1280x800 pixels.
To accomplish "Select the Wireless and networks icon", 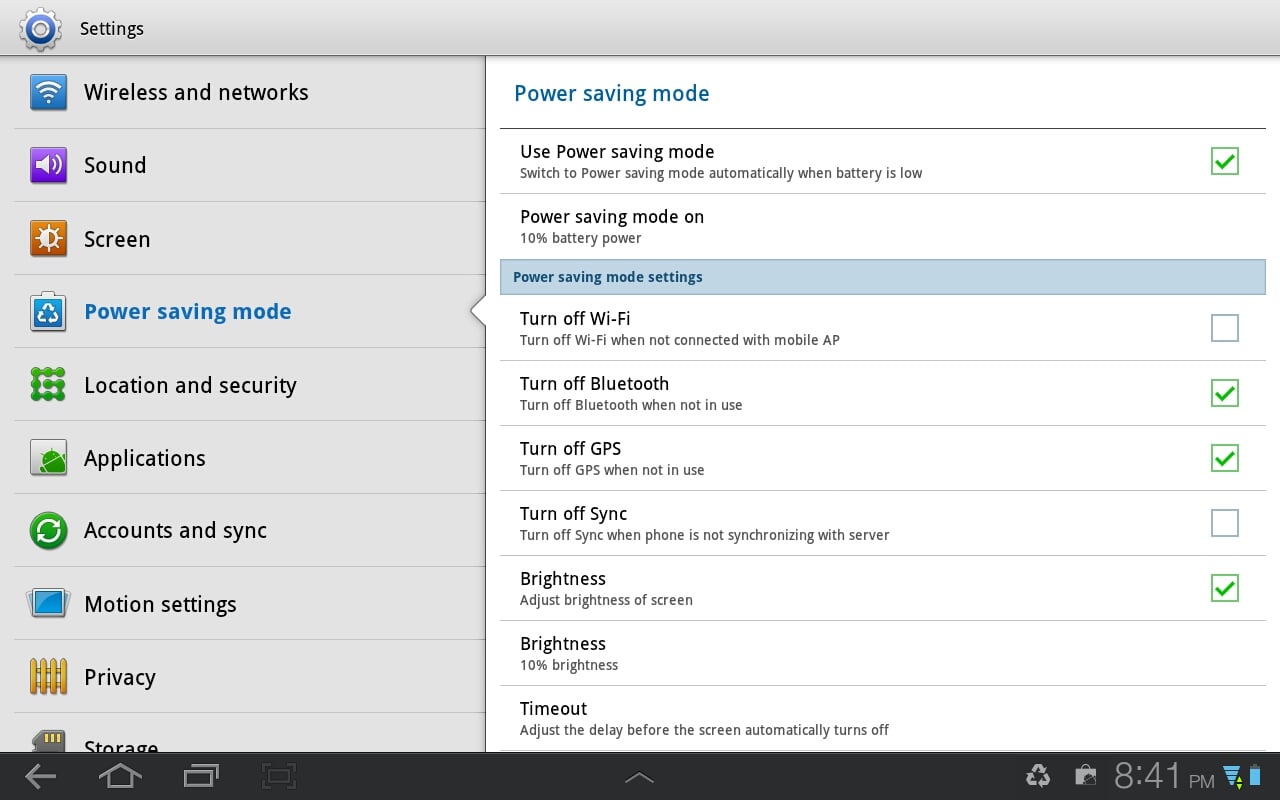I will click(x=47, y=92).
